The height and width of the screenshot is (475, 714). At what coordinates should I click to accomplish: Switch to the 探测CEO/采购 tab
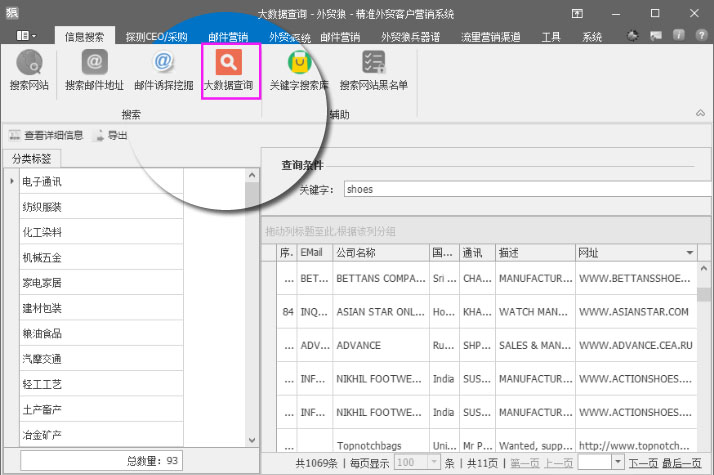156,36
